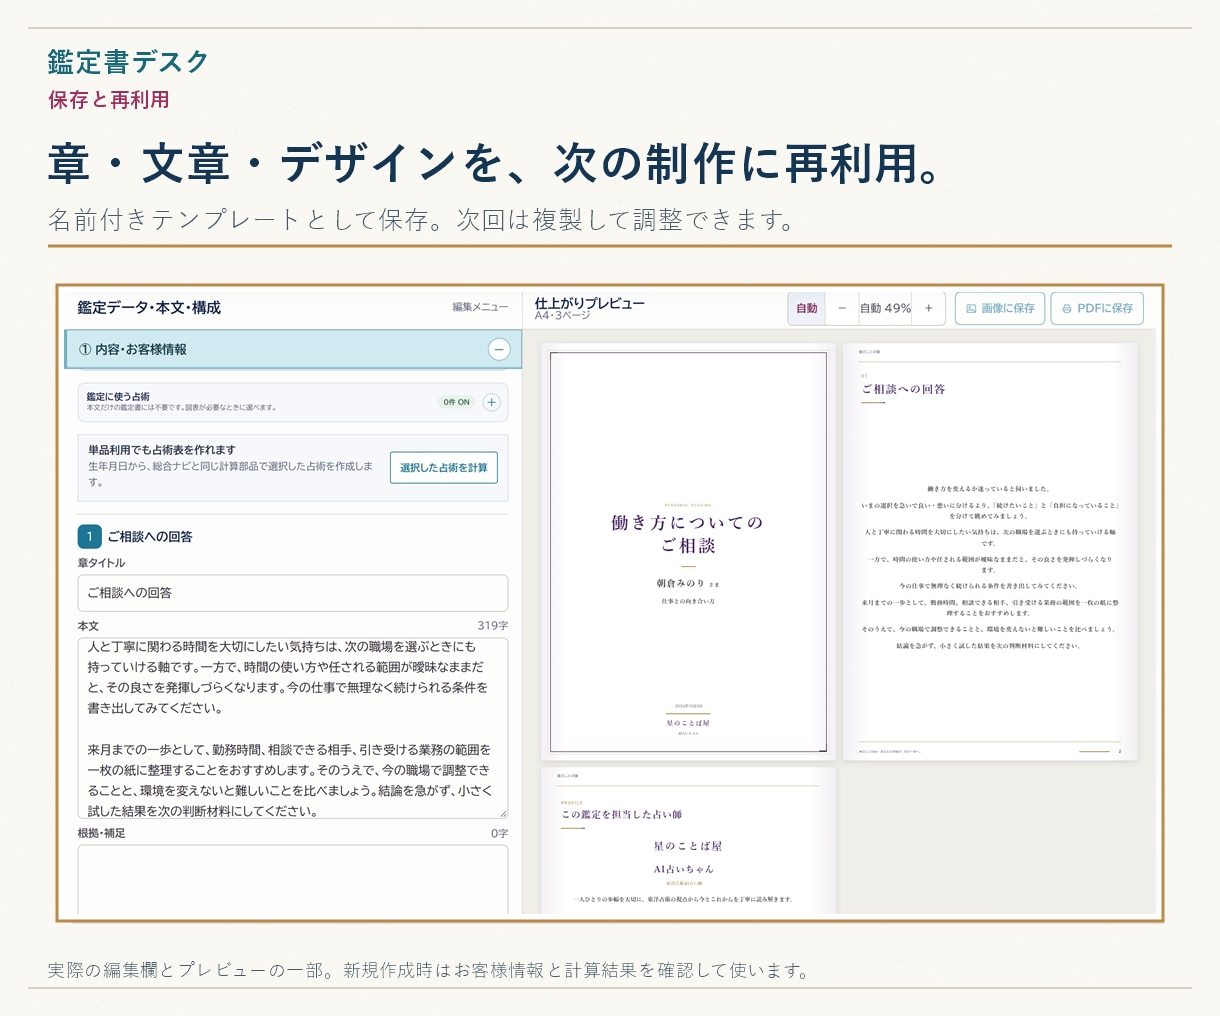Select the ご相談への回答 page preview
The width and height of the screenshot is (1220, 1016).
[990, 552]
